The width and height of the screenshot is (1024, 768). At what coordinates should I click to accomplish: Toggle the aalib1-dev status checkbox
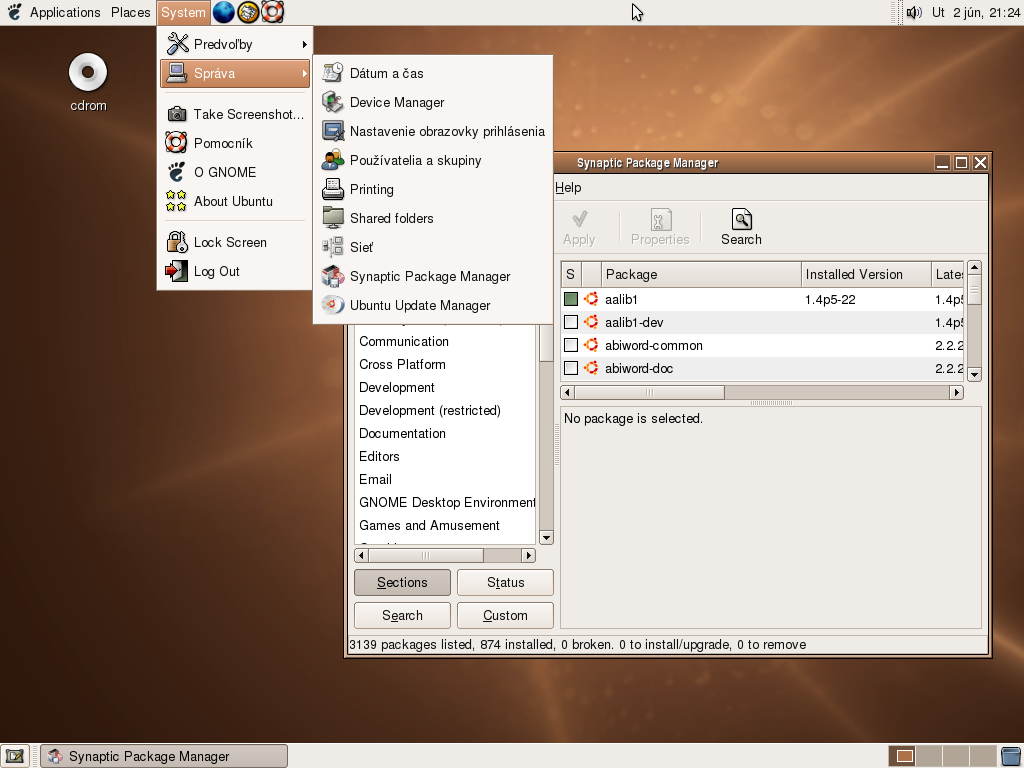571,322
